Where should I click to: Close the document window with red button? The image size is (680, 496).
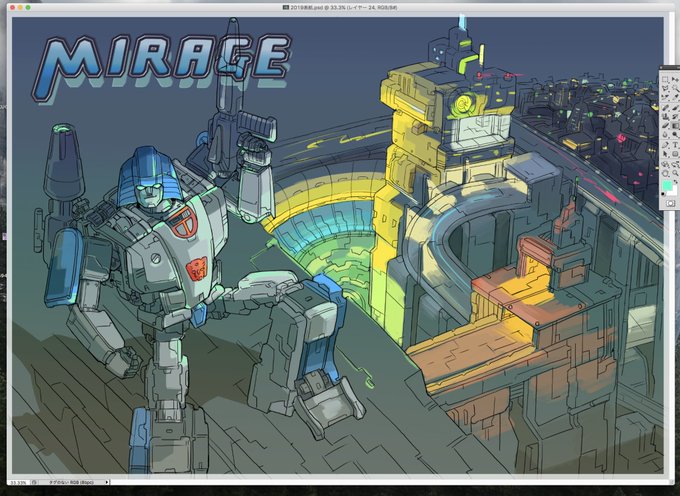pyautogui.click(x=12, y=7)
